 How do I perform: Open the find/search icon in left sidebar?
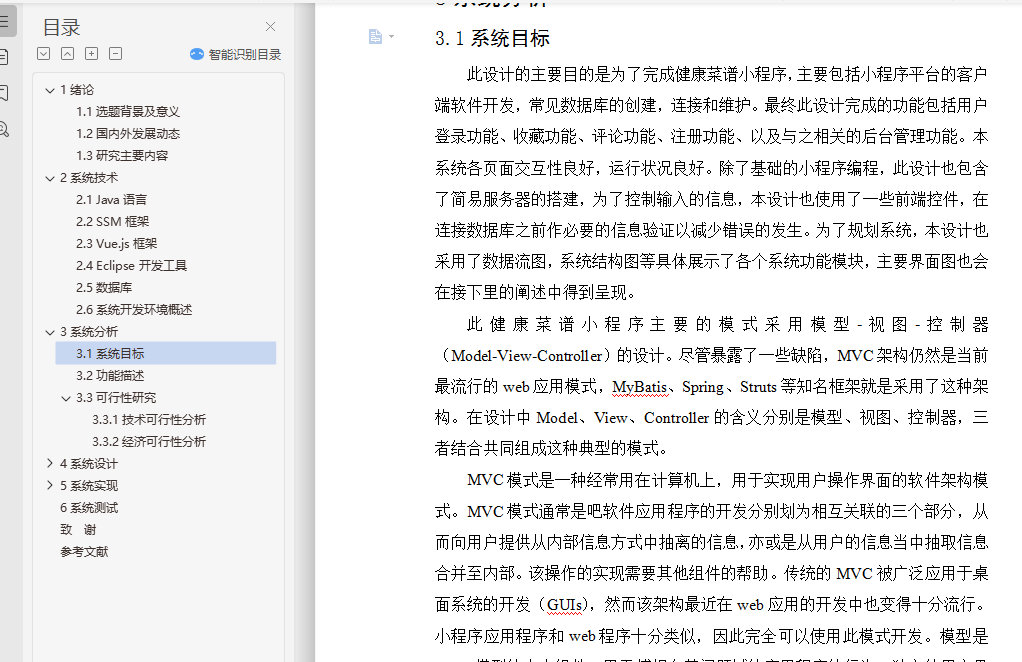pyautogui.click(x=4, y=129)
